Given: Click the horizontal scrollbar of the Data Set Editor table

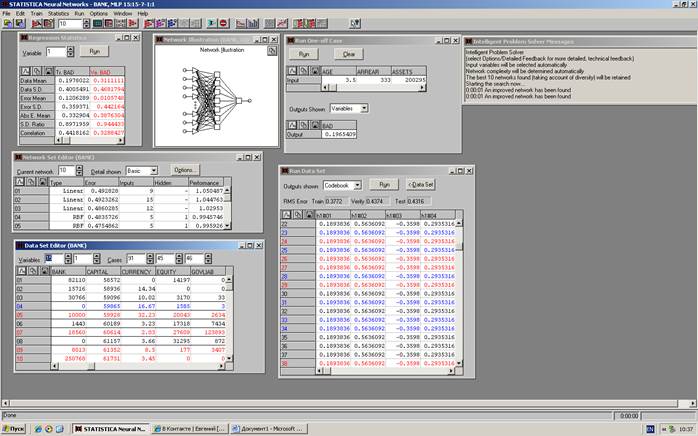Looking at the screenshot, I should 138,366.
